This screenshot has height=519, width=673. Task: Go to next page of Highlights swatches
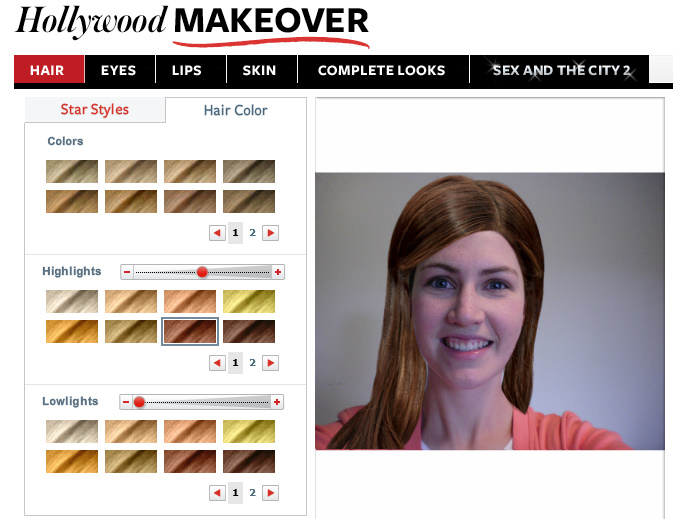click(x=270, y=363)
